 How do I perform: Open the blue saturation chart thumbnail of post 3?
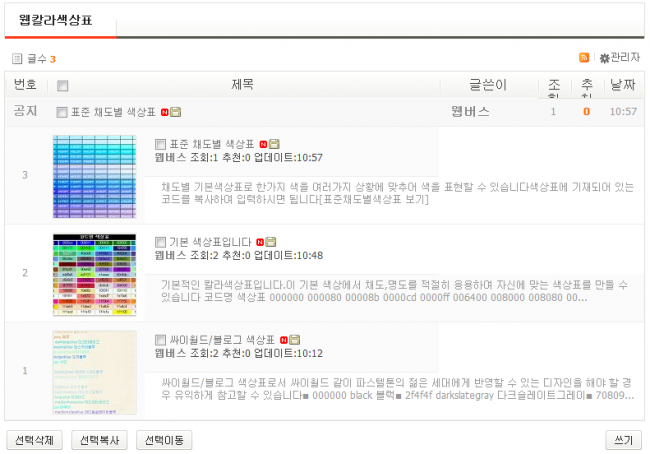(95, 177)
